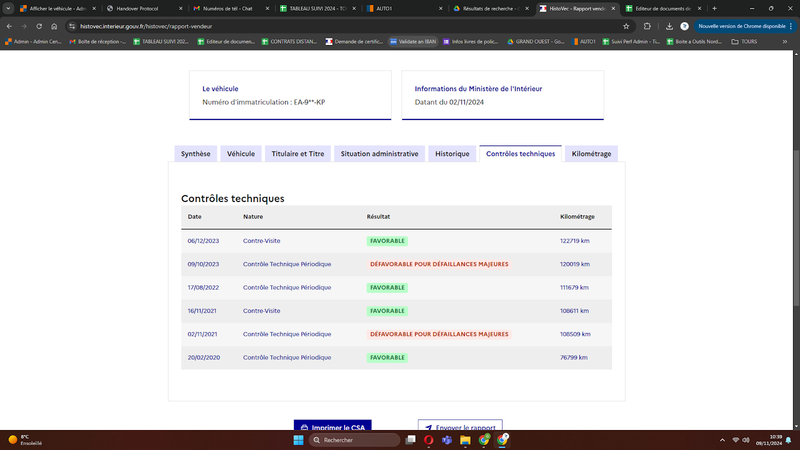The width and height of the screenshot is (800, 450).
Task: Open the weather widget on the taskbar
Action: click(26, 440)
